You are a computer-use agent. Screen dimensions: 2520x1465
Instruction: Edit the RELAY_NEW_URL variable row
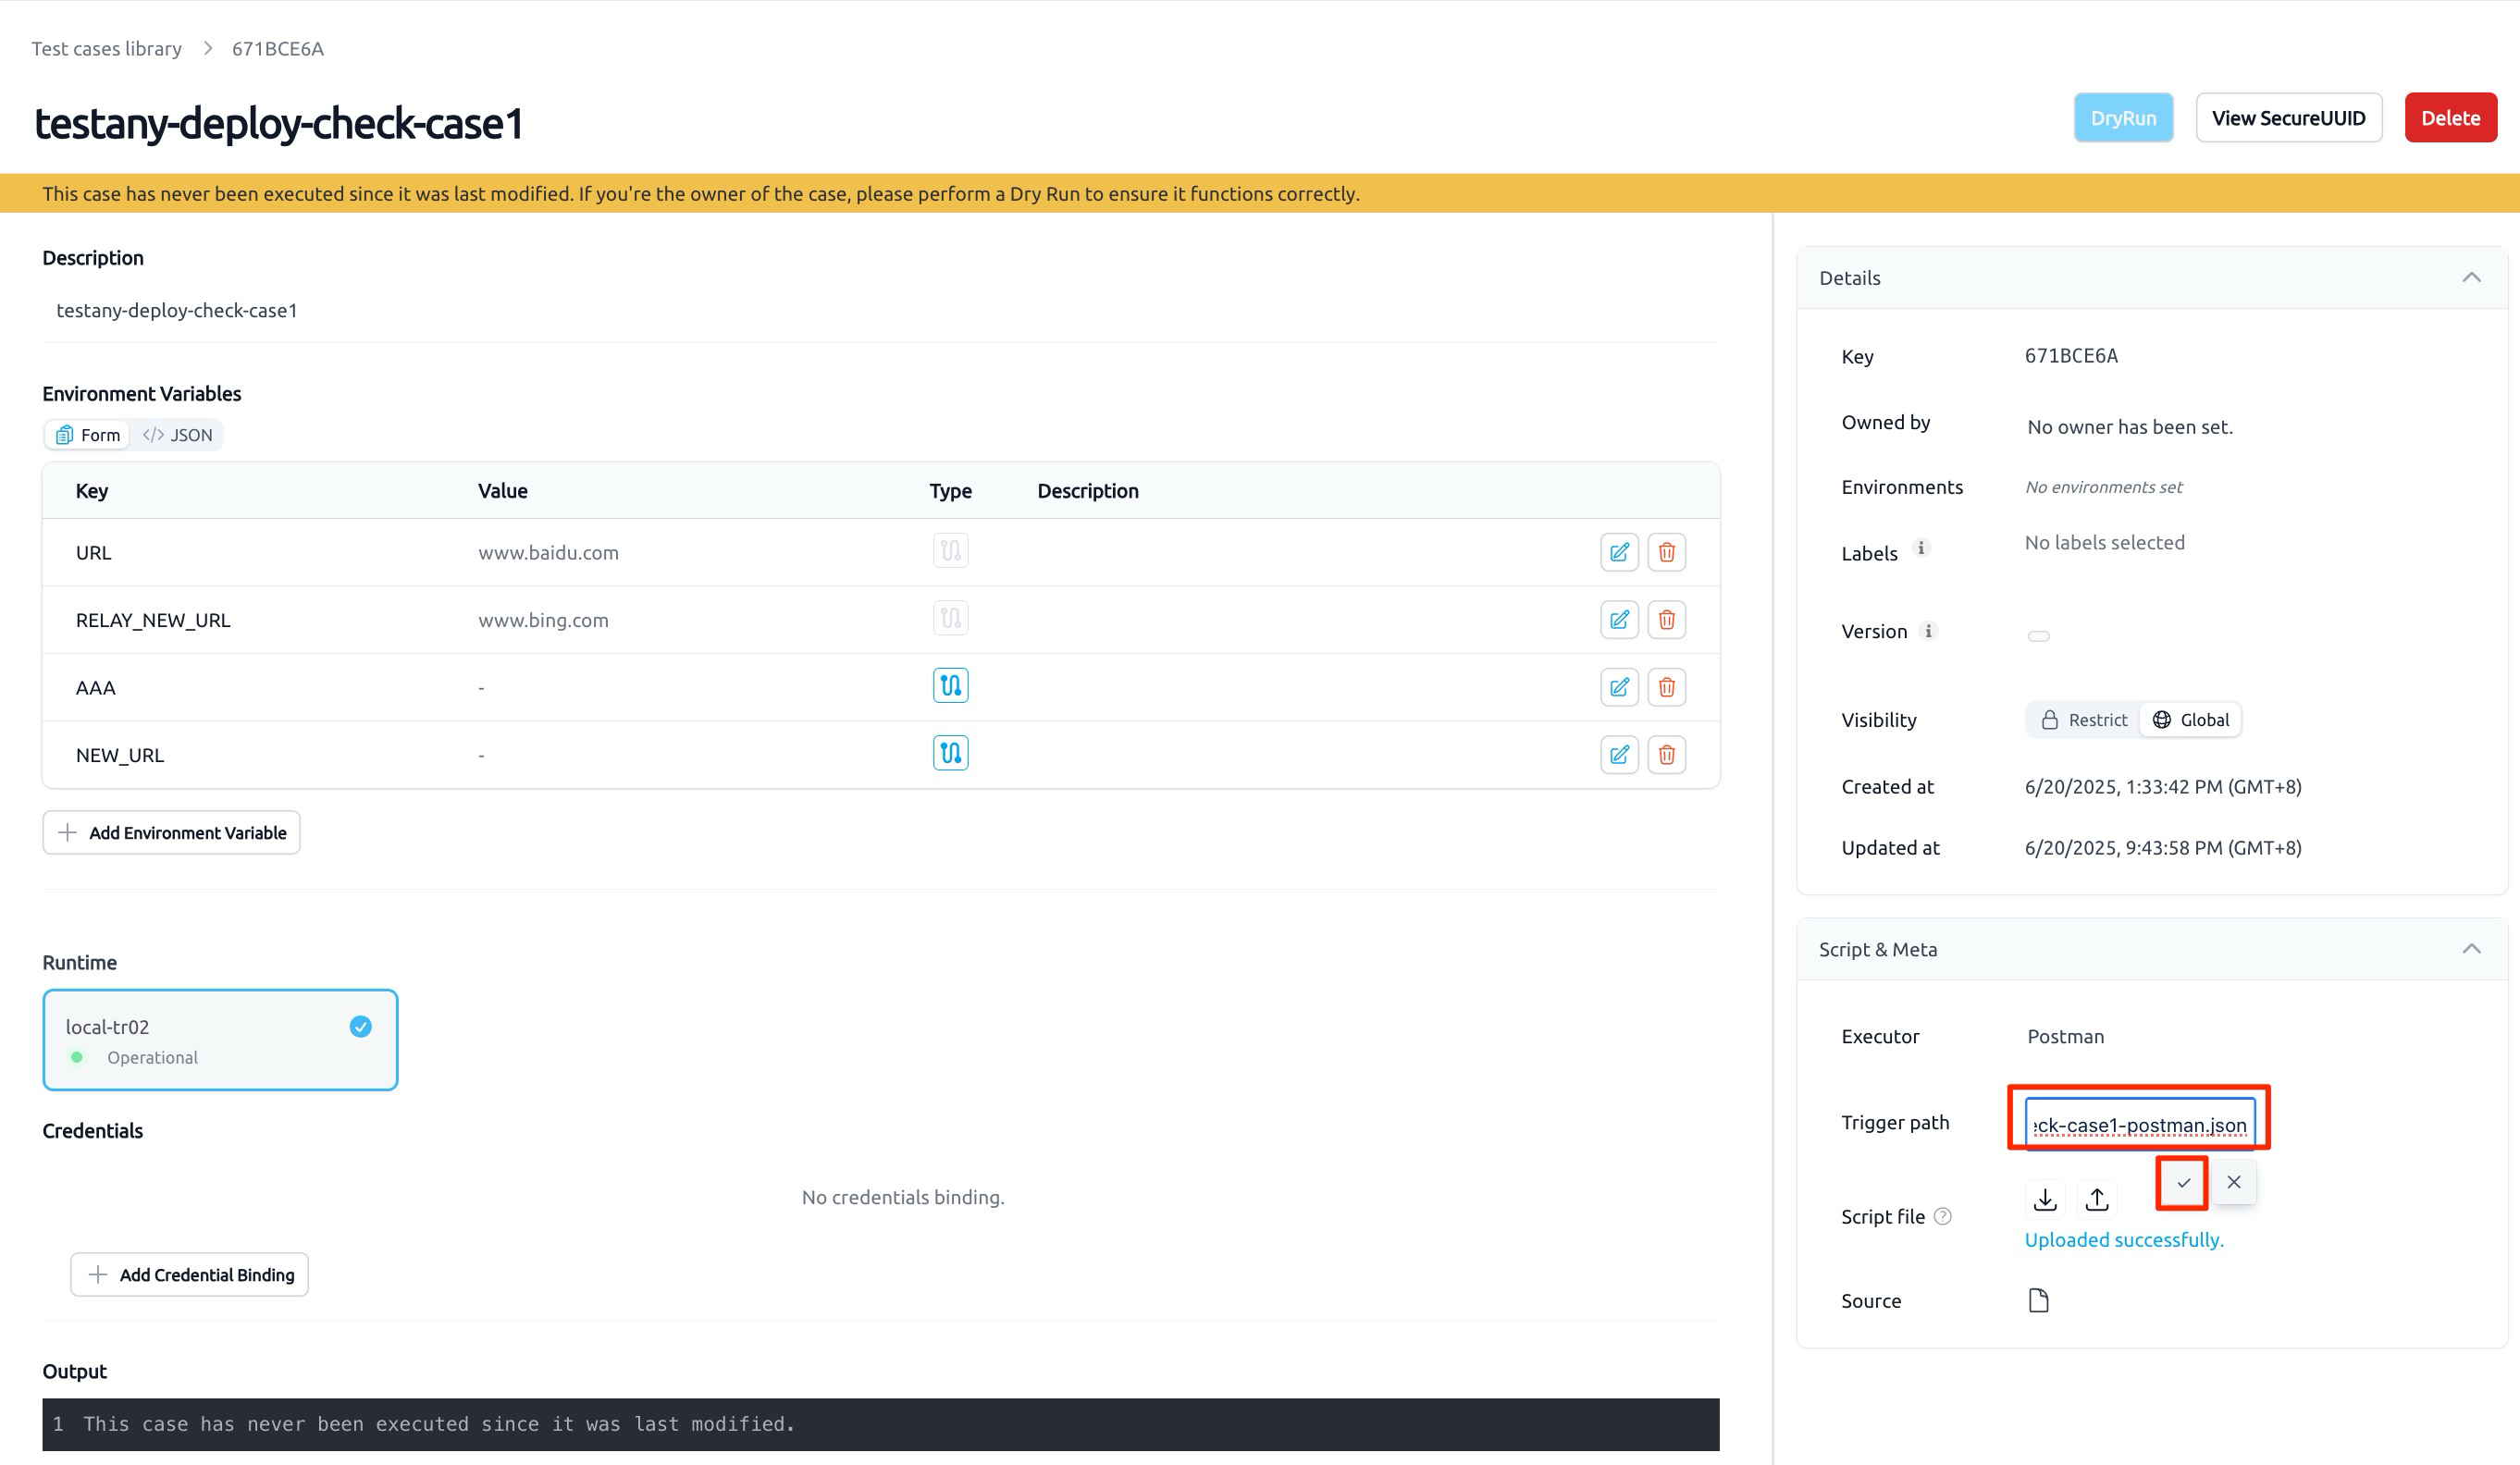pyautogui.click(x=1619, y=620)
